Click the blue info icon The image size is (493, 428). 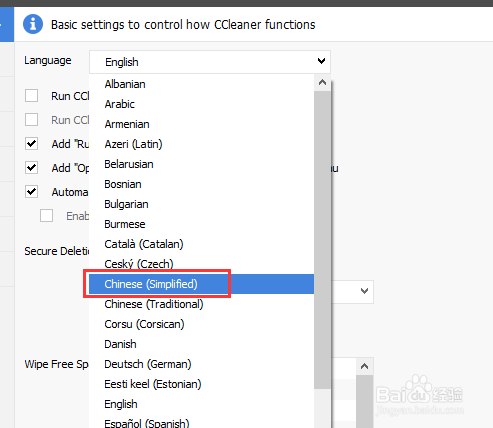33,24
